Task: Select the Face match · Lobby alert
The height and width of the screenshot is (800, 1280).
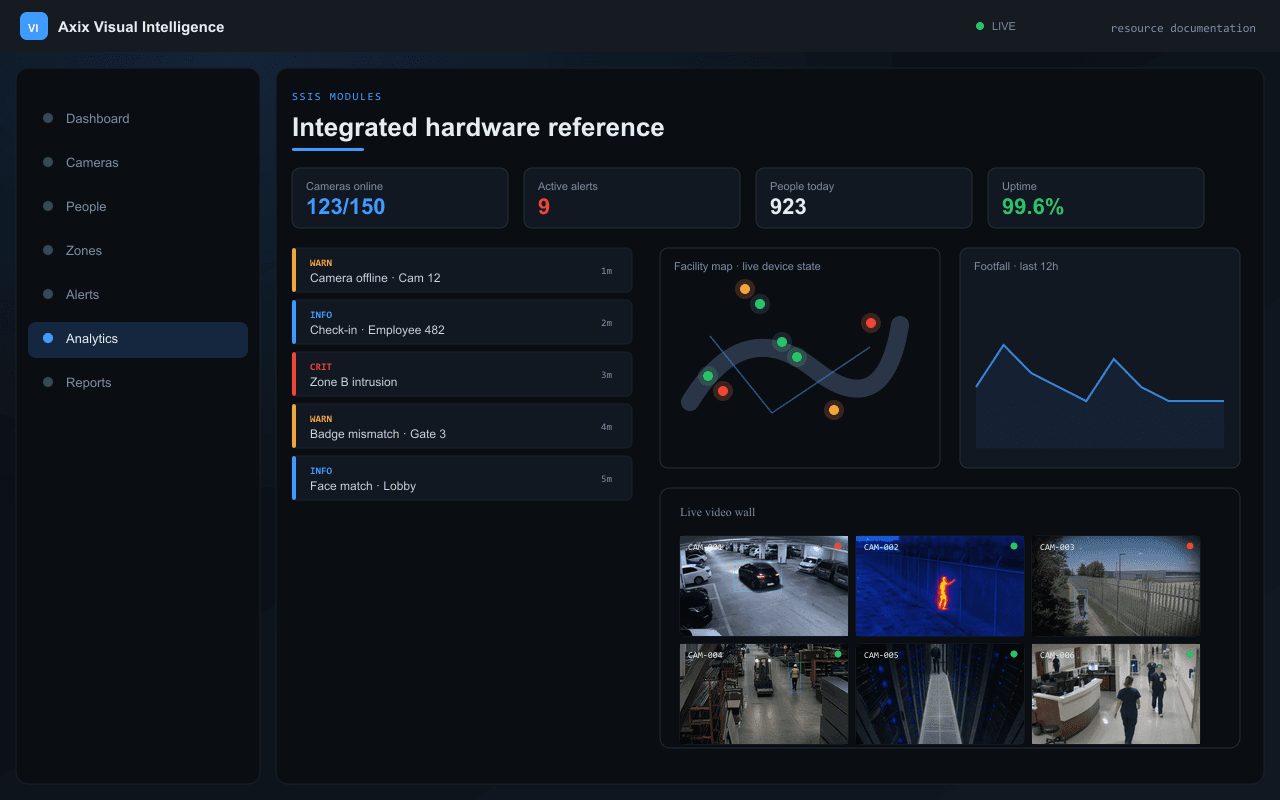Action: (x=462, y=478)
